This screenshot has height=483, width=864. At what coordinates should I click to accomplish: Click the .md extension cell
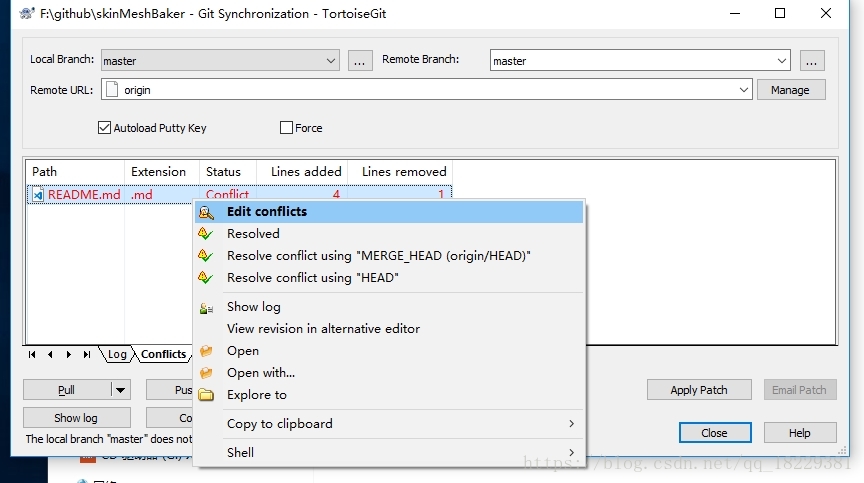coord(142,195)
